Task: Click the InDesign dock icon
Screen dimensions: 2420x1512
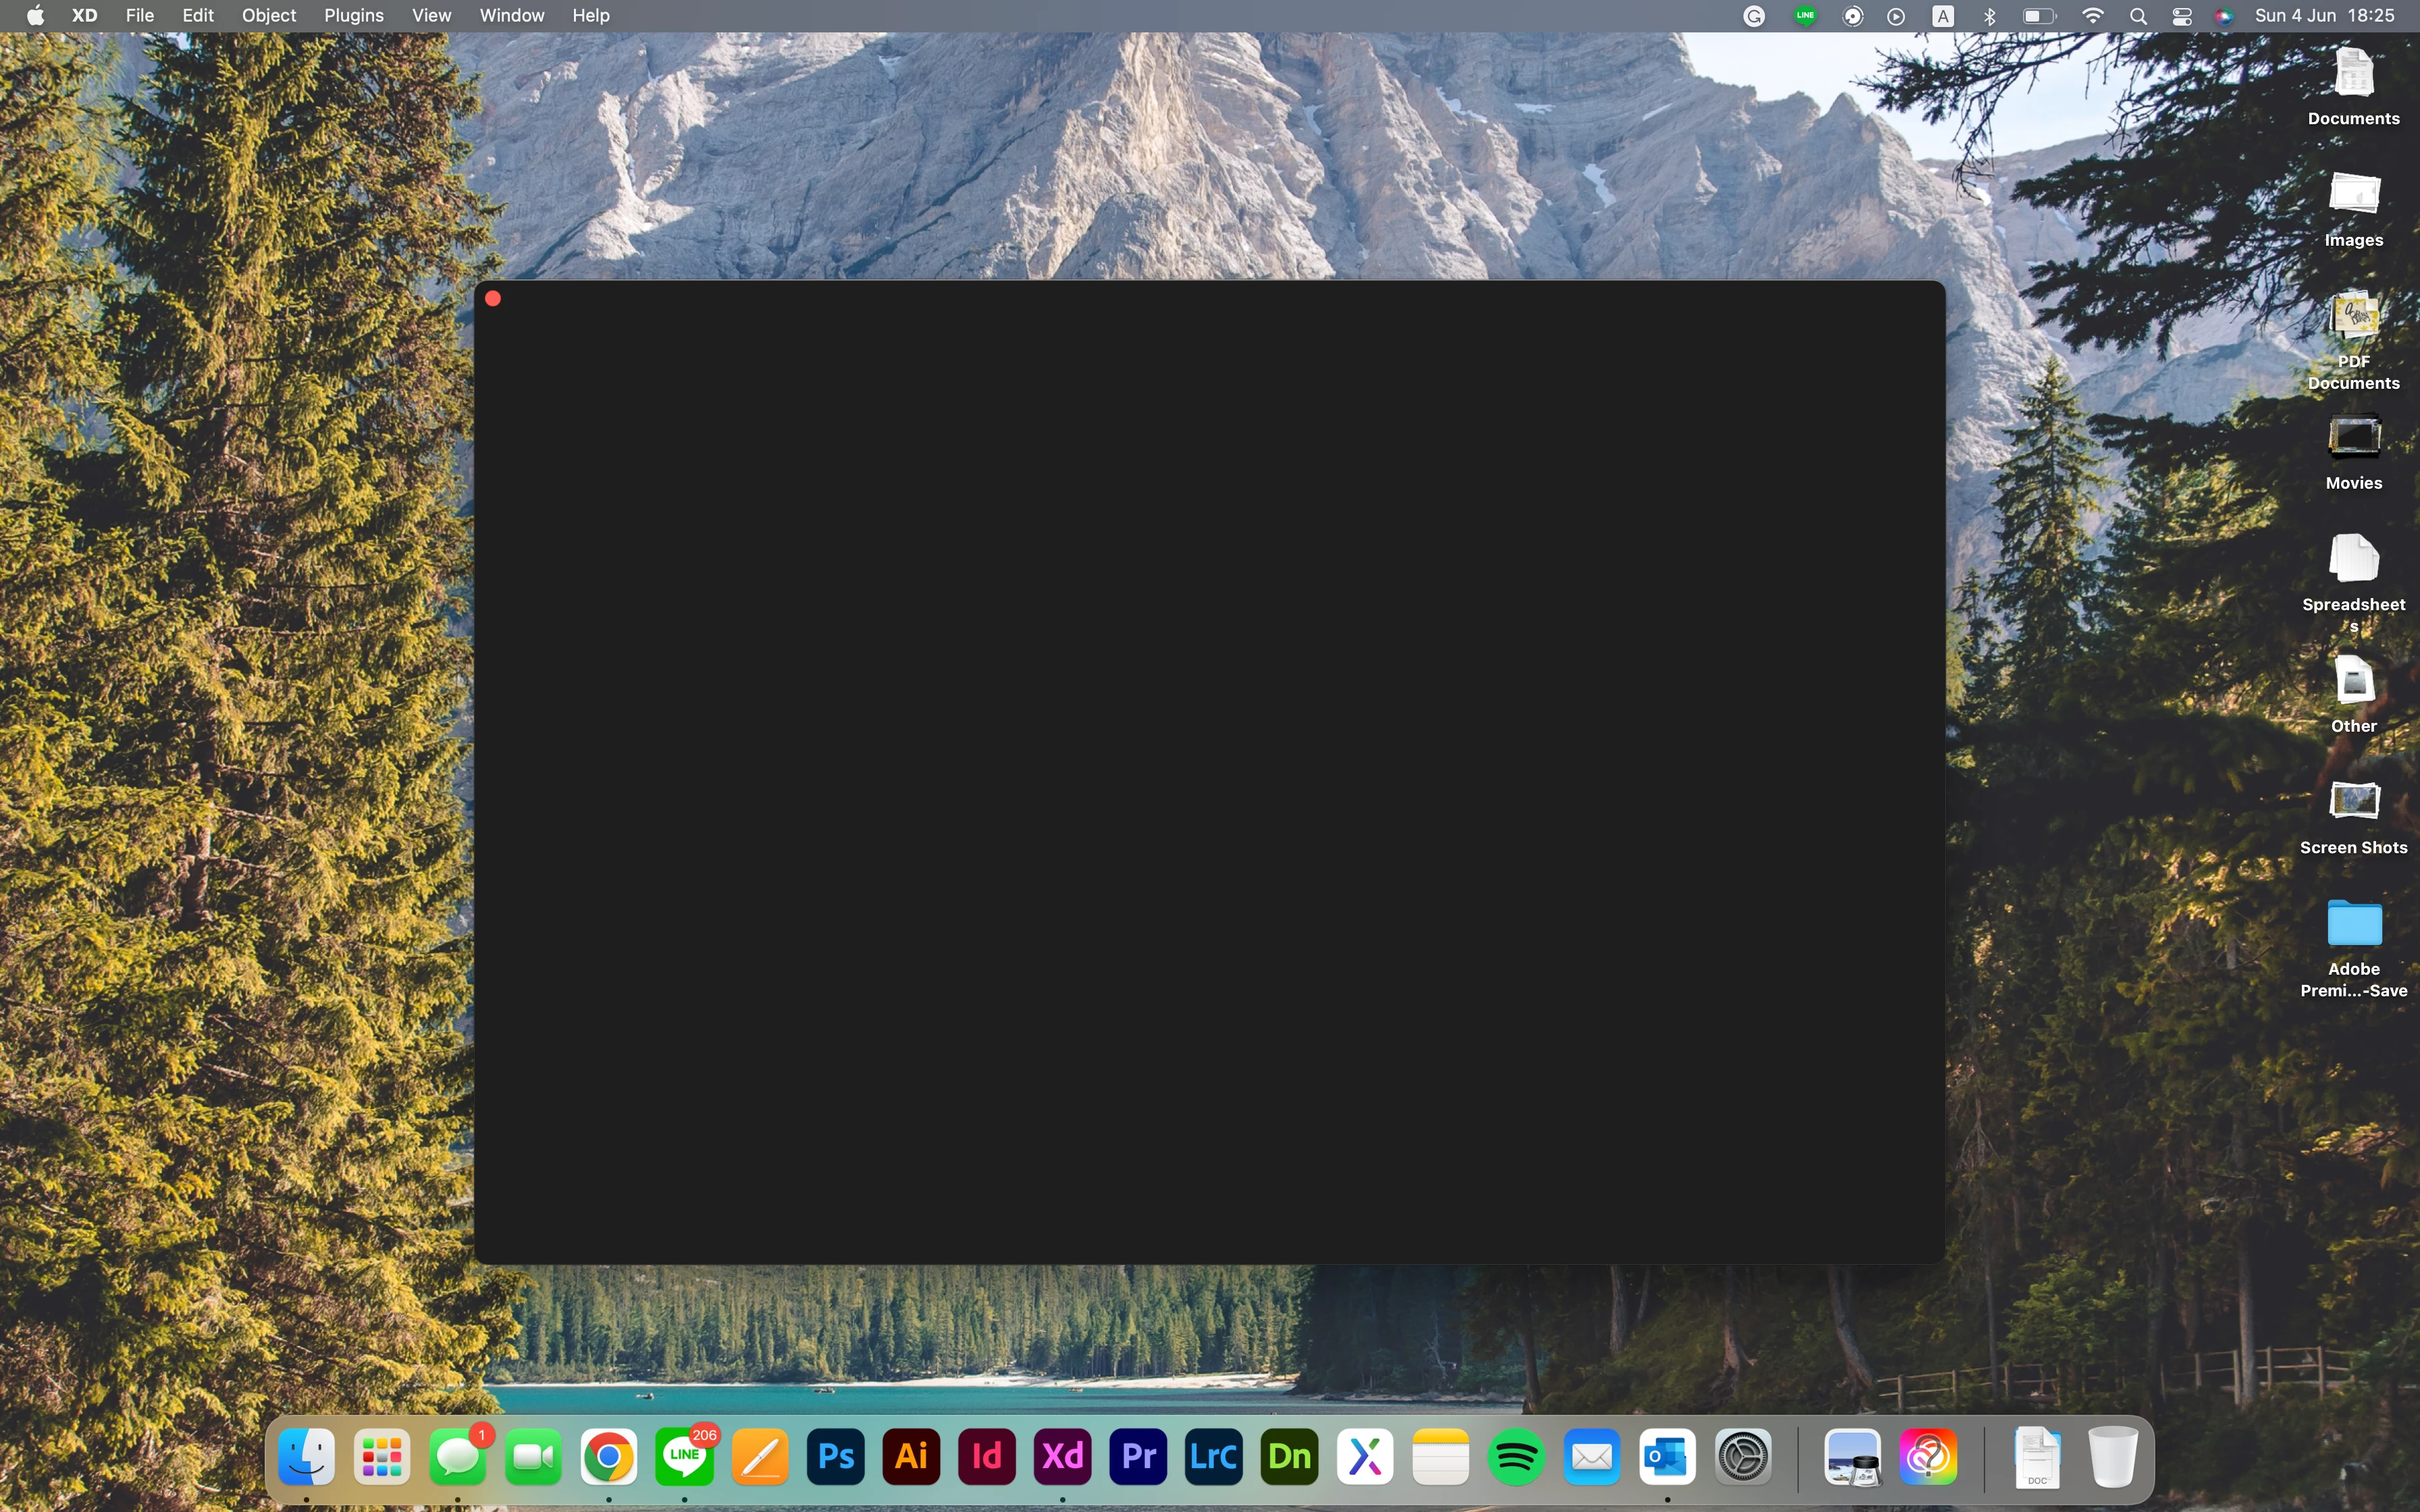Action: coord(986,1457)
